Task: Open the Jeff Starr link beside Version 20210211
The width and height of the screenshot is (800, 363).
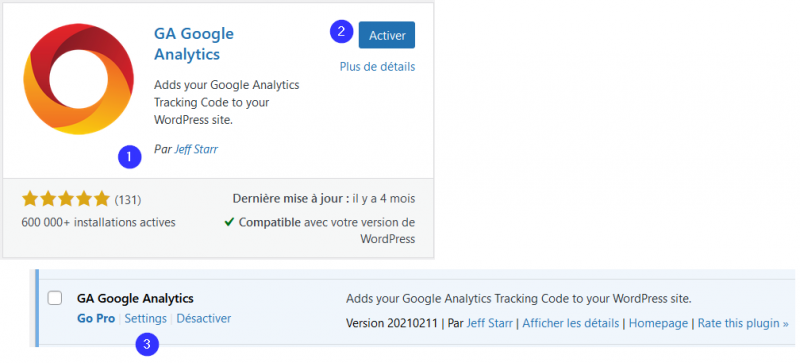Action: tap(489, 323)
